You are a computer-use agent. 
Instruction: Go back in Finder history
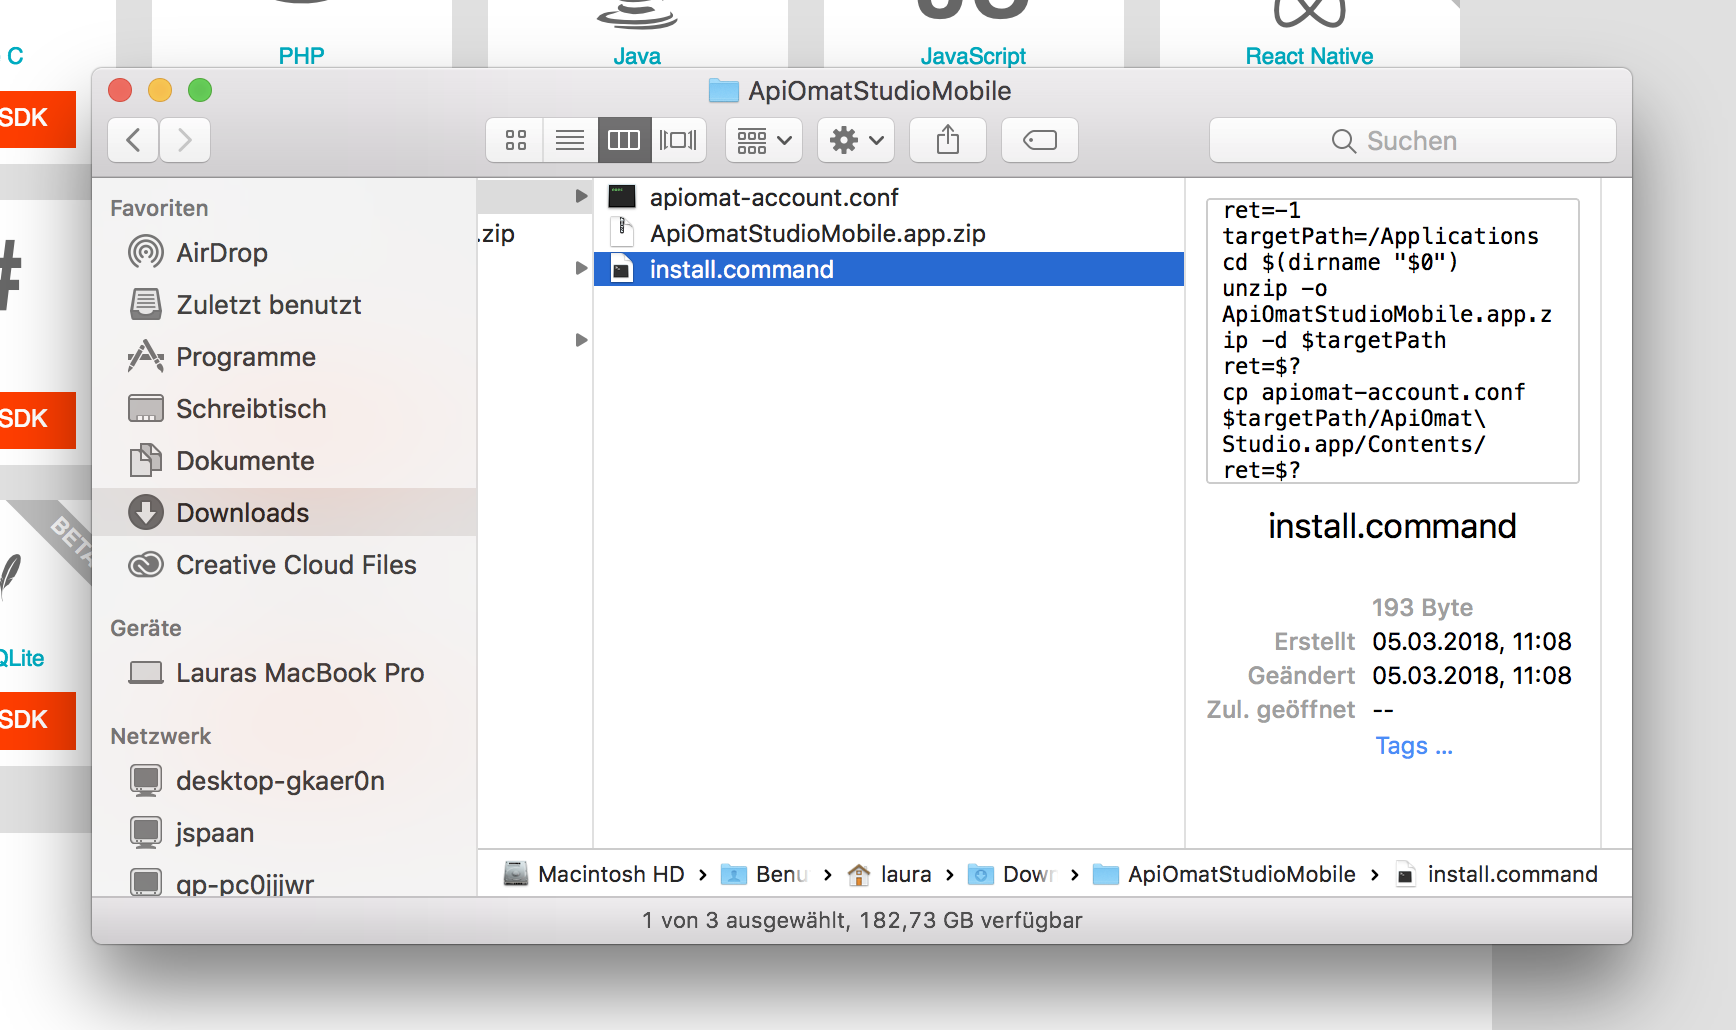[133, 140]
